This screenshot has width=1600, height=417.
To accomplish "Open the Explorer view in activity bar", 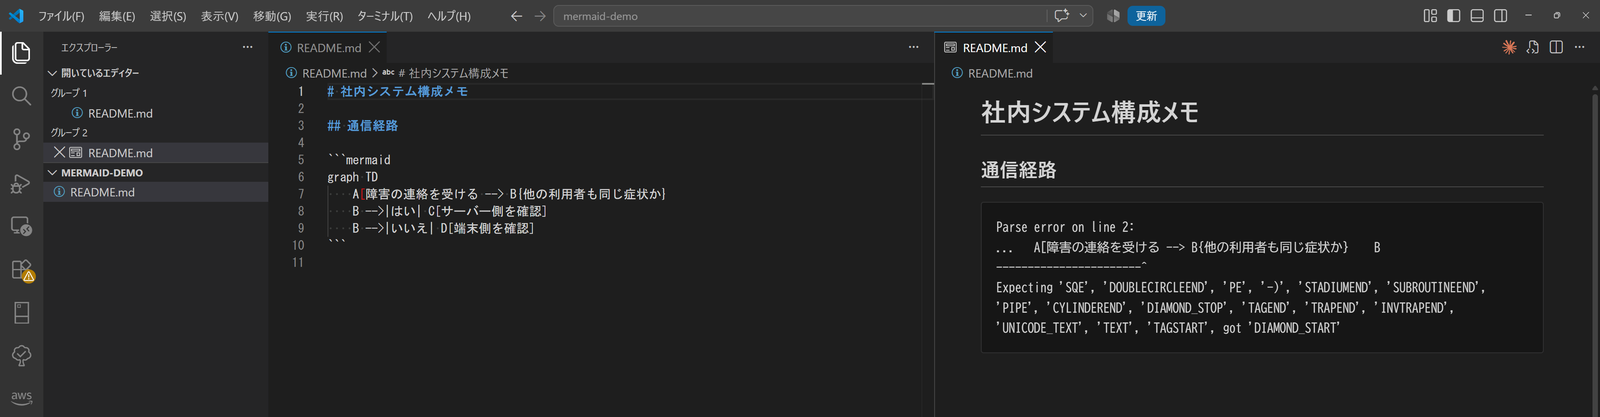I will pyautogui.click(x=21, y=52).
